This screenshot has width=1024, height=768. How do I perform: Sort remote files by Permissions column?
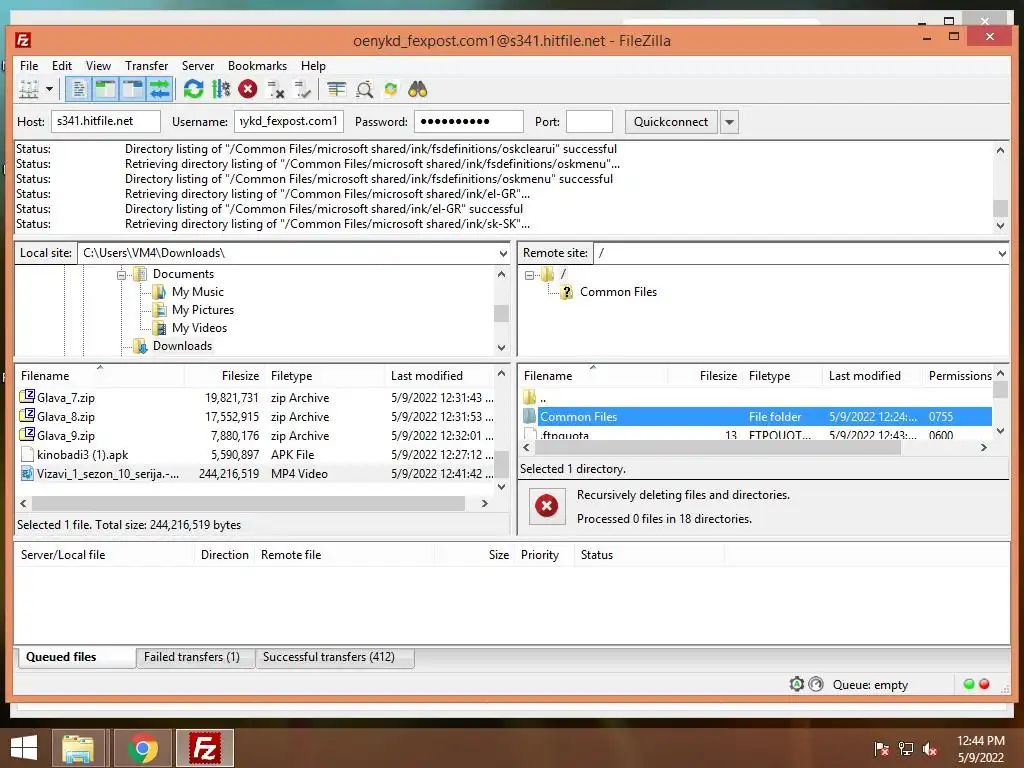[959, 376]
